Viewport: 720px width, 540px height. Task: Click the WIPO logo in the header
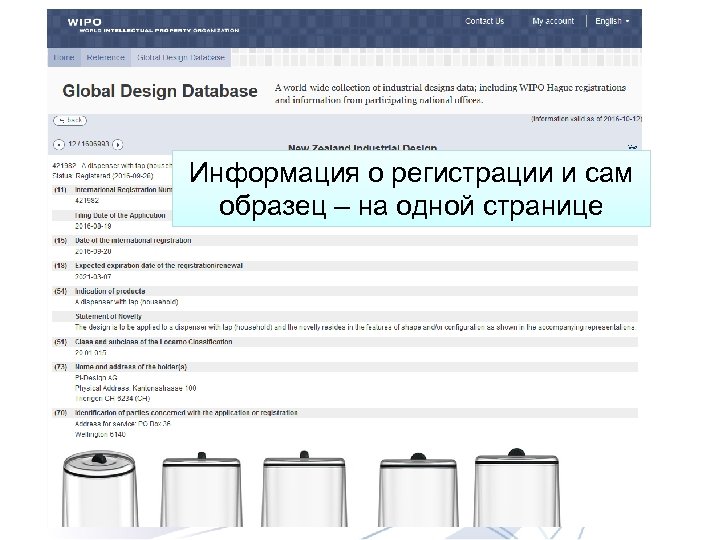tap(153, 25)
